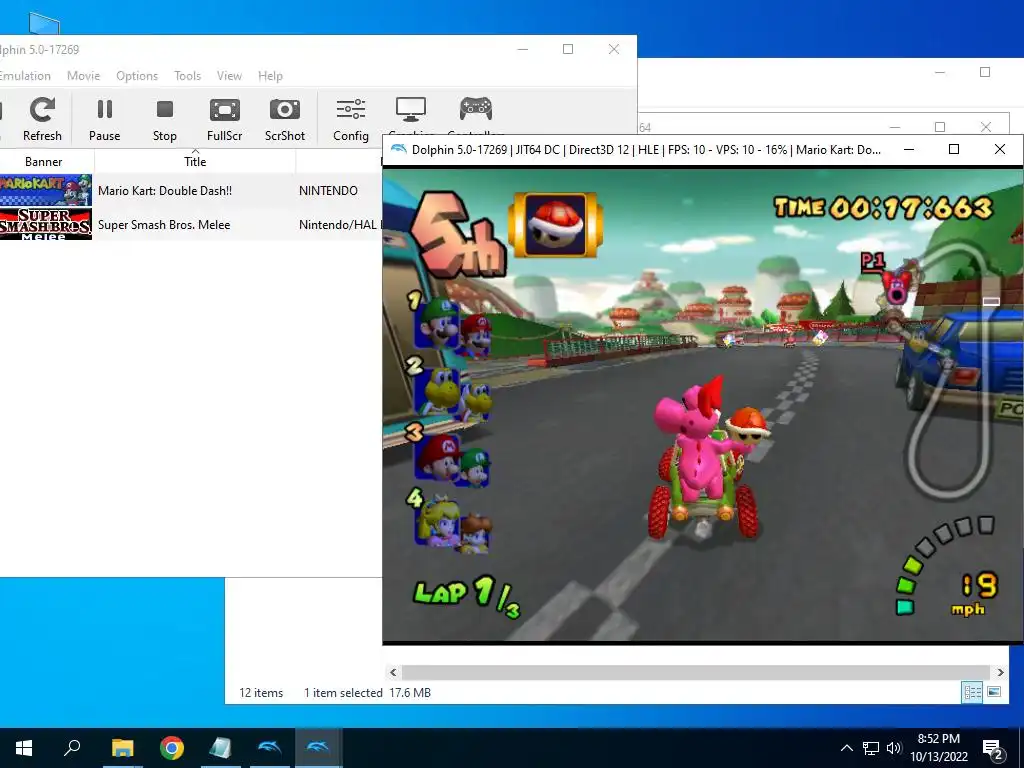The image size is (1024, 768).
Task: Stop emulation using the Stop button
Action: click(165, 119)
